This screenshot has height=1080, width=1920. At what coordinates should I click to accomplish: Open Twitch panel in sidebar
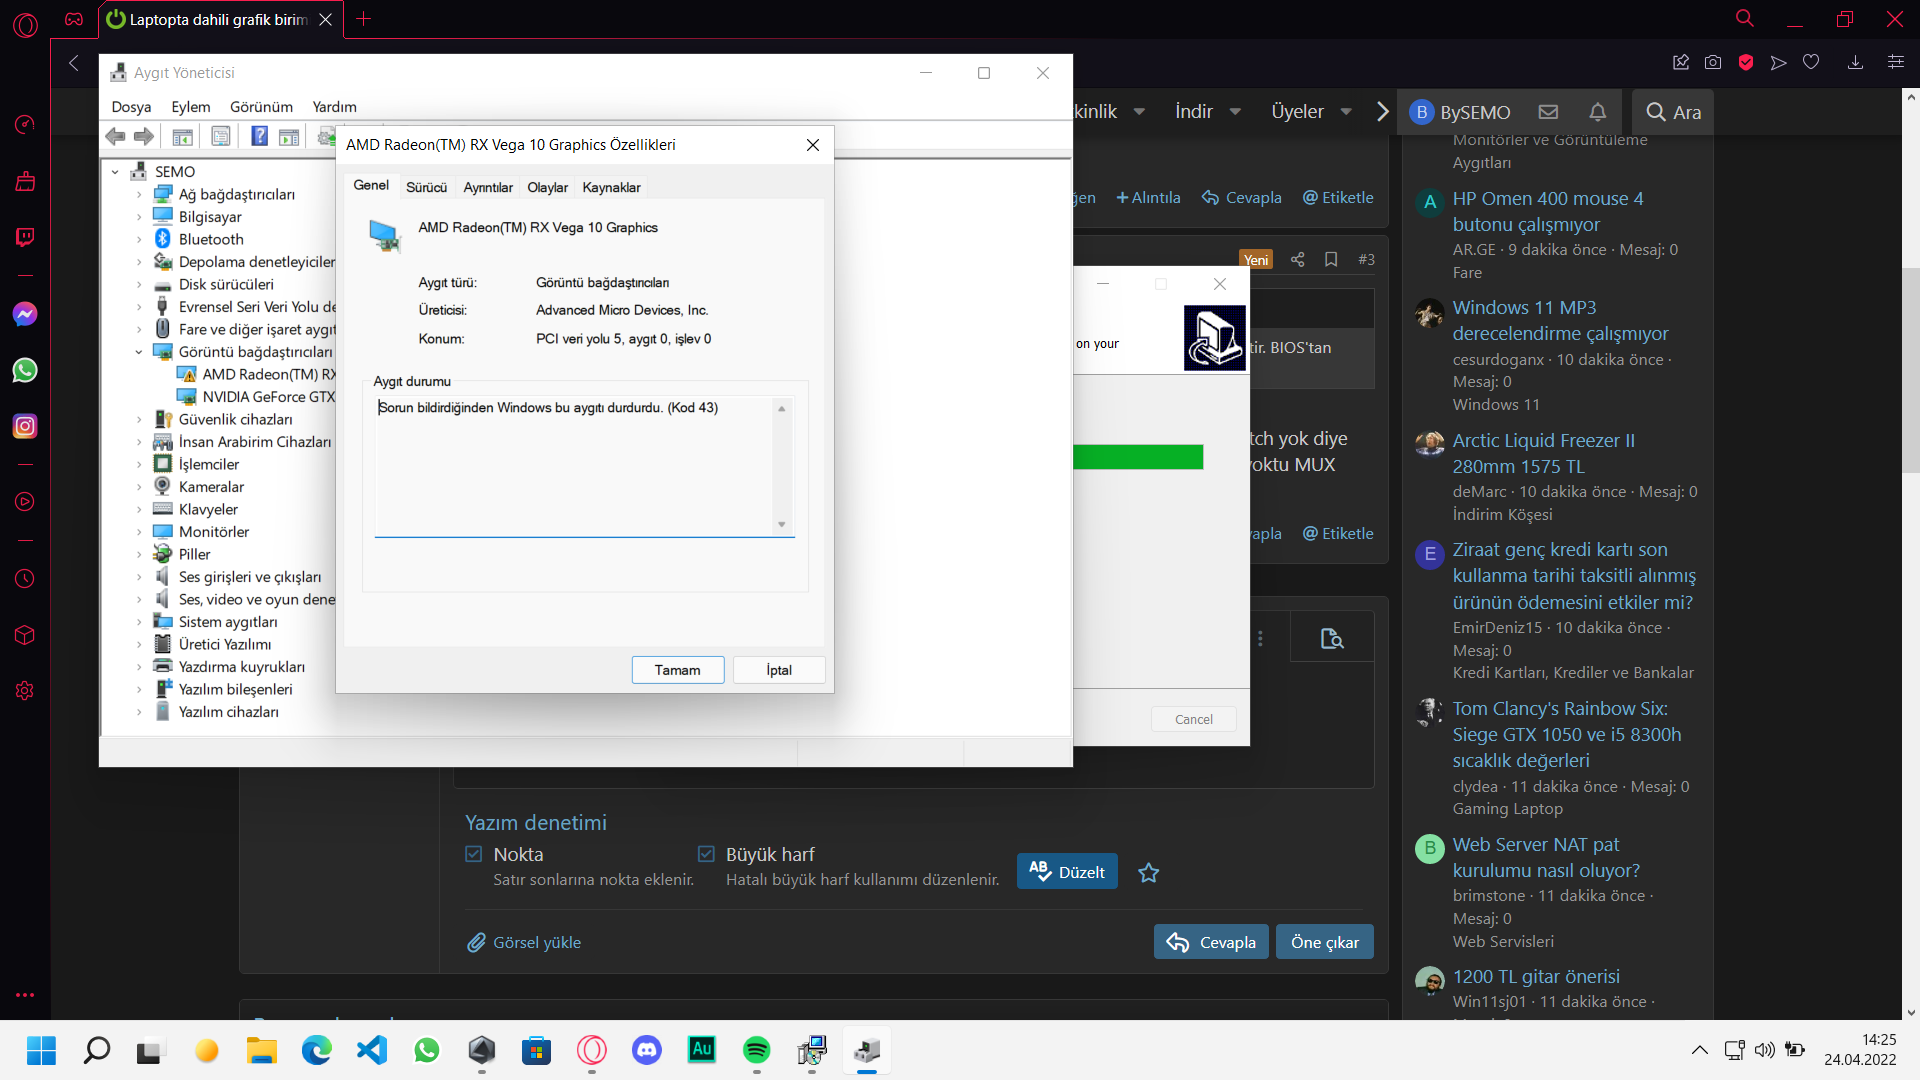25,237
